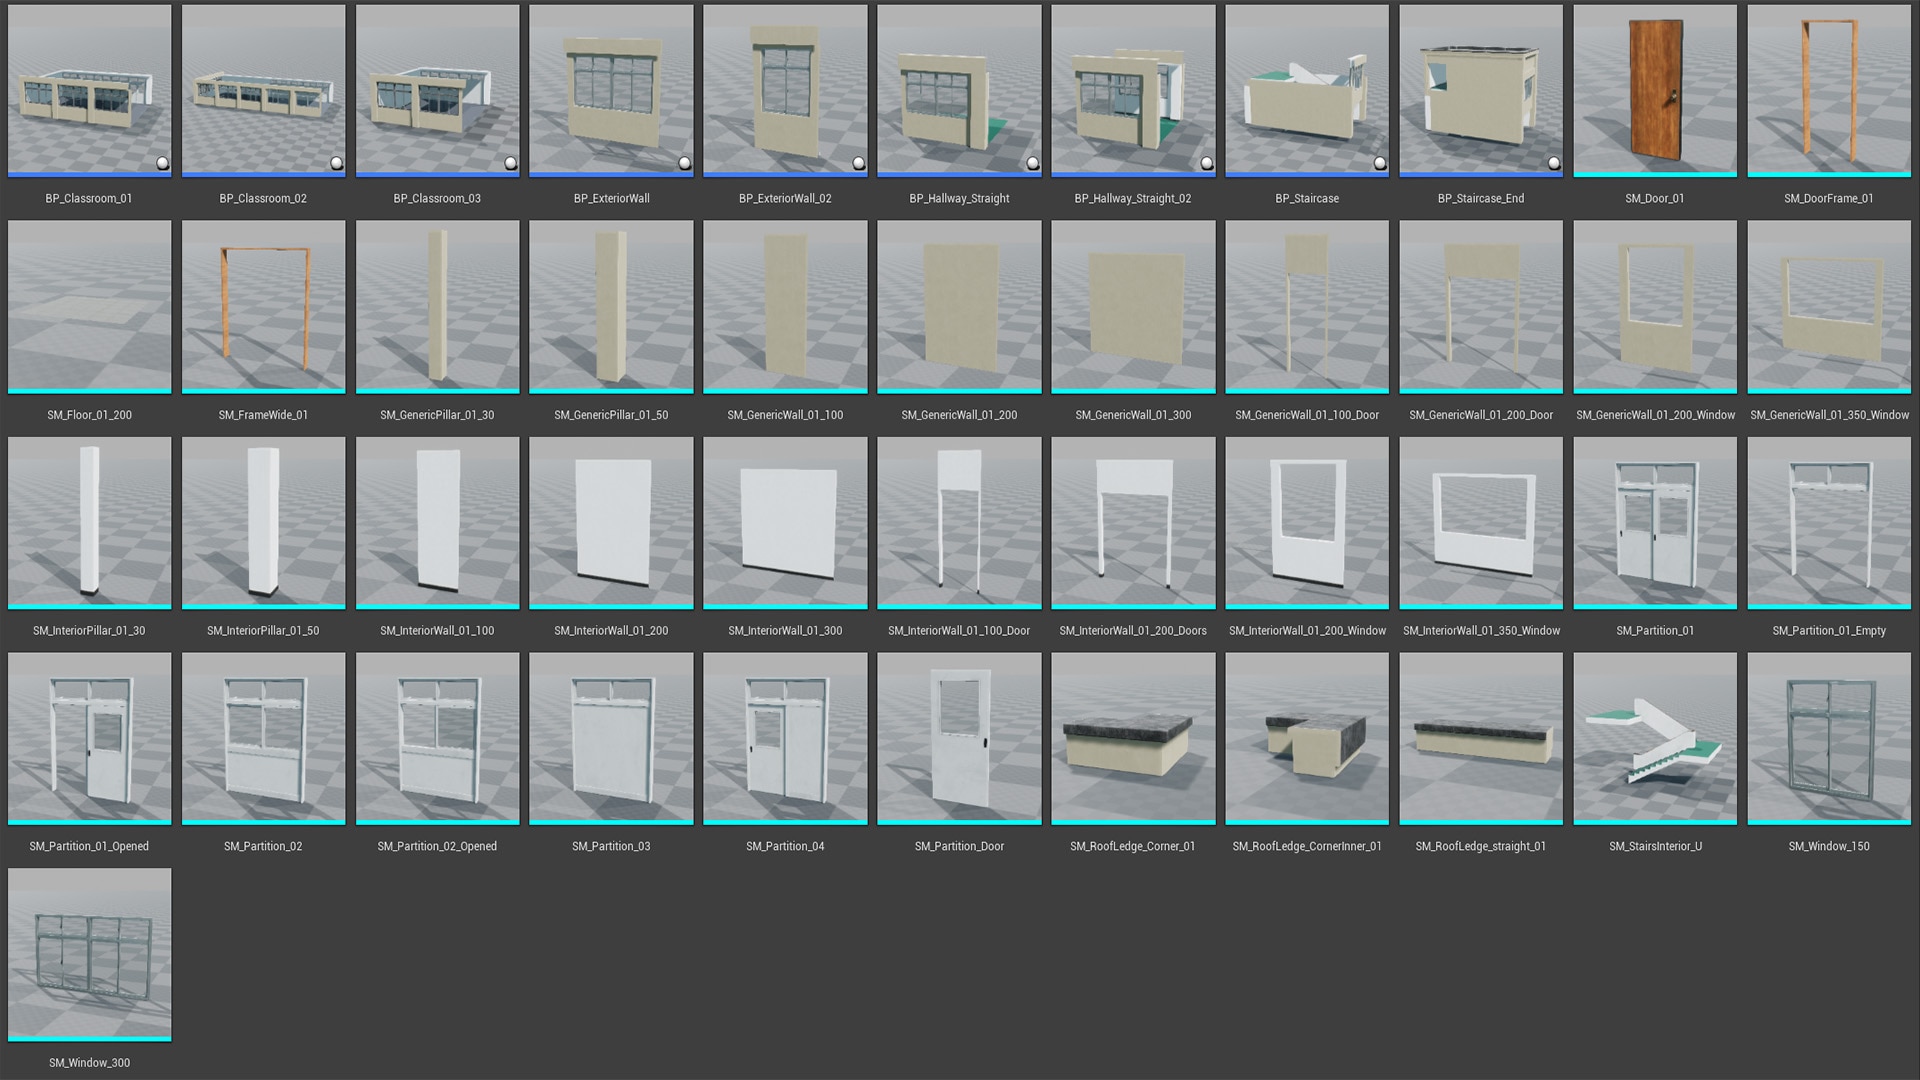Select the SM_GenericWall_01_350_Window asset
1920x1080 pixels.
1828,306
